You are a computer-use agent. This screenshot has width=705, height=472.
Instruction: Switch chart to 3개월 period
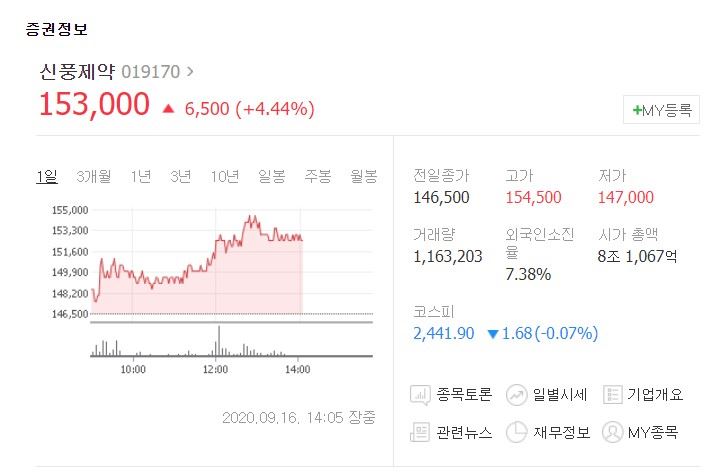pyautogui.click(x=94, y=176)
